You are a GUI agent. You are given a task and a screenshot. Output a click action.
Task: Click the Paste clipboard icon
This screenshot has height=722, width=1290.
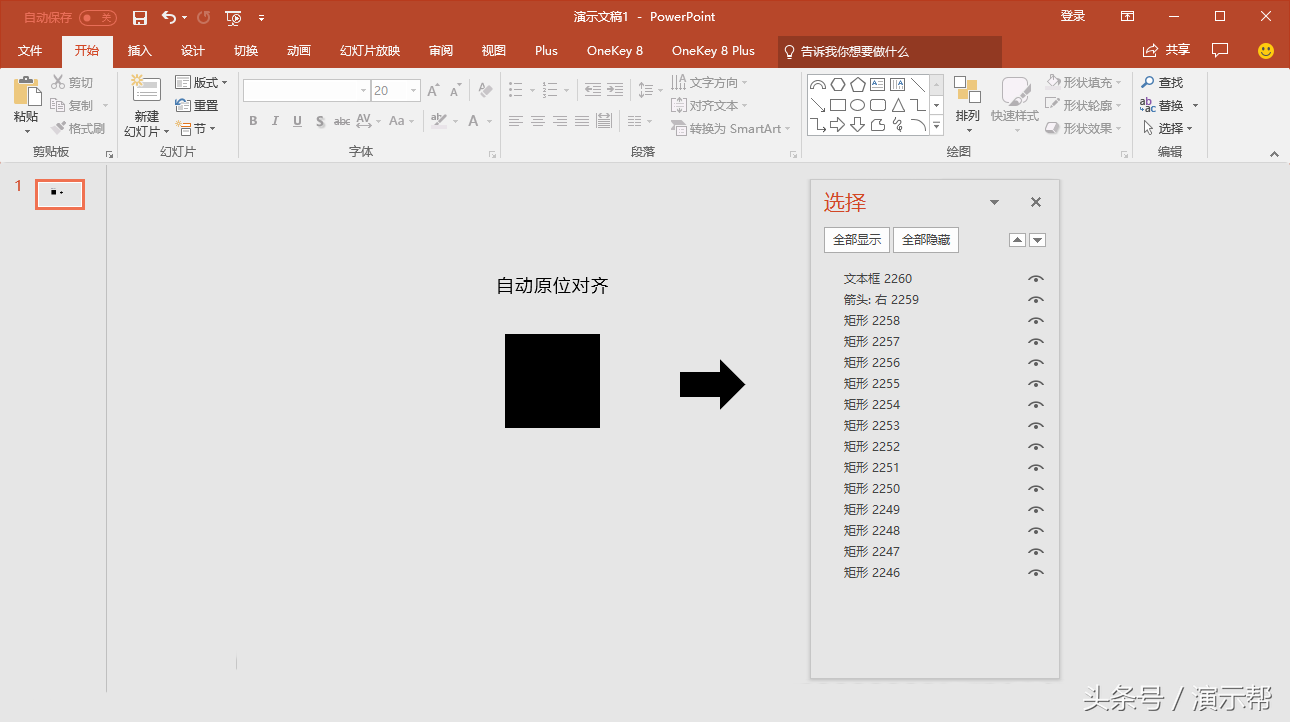(26, 92)
